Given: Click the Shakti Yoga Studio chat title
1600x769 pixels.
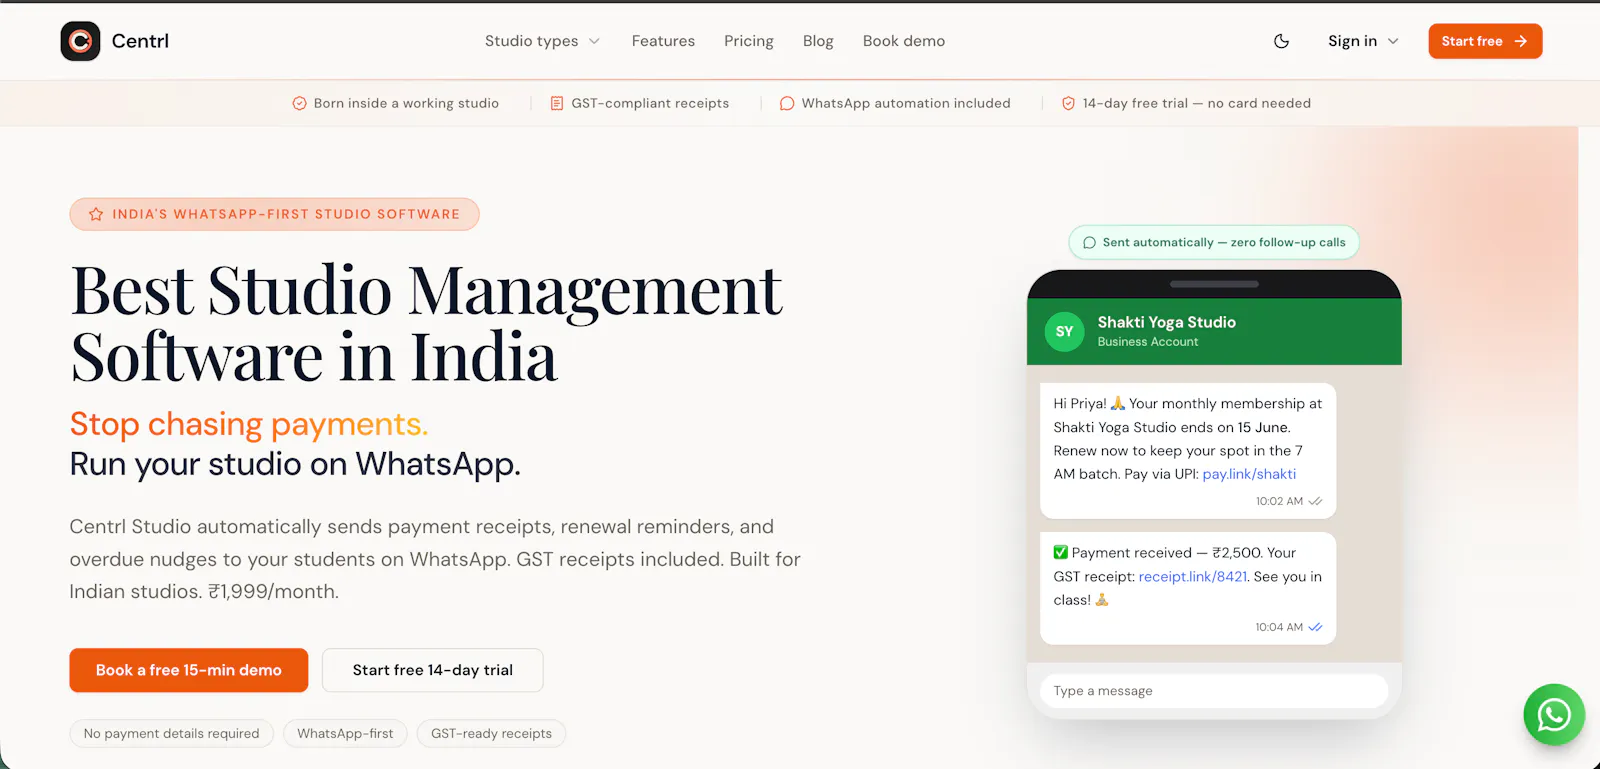Looking at the screenshot, I should [1167, 322].
